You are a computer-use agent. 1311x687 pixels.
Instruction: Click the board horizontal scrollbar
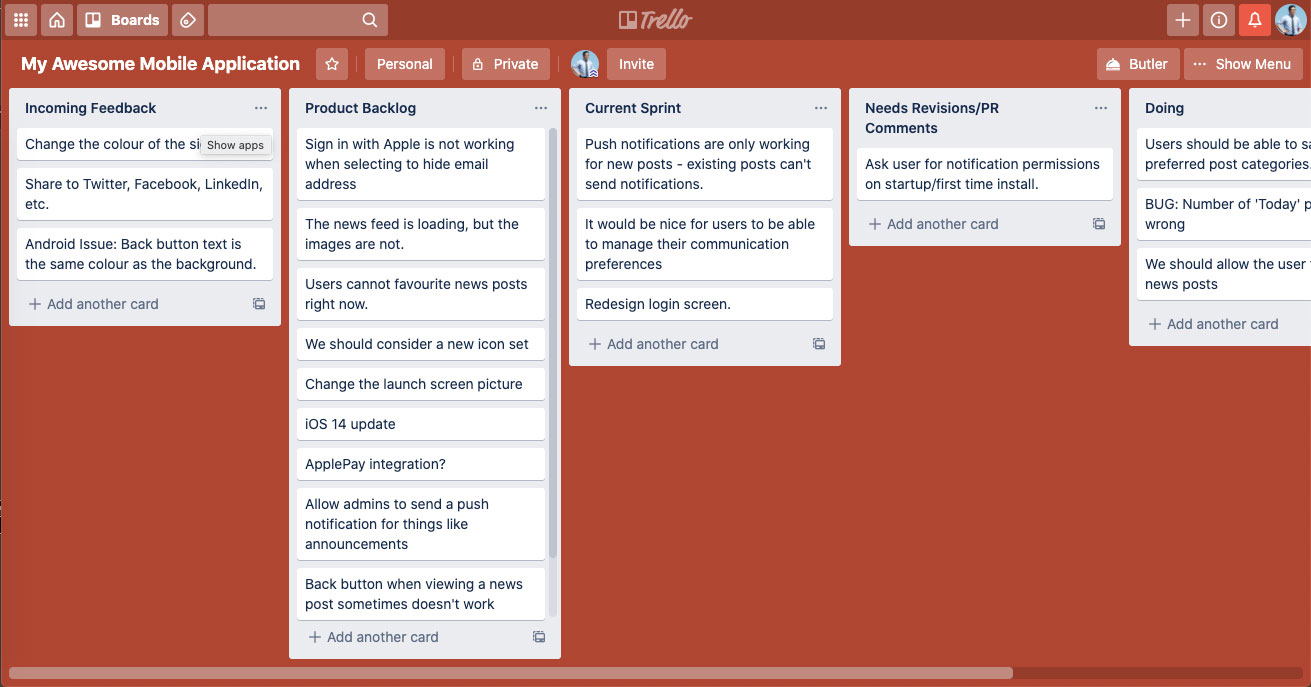[x=510, y=673]
